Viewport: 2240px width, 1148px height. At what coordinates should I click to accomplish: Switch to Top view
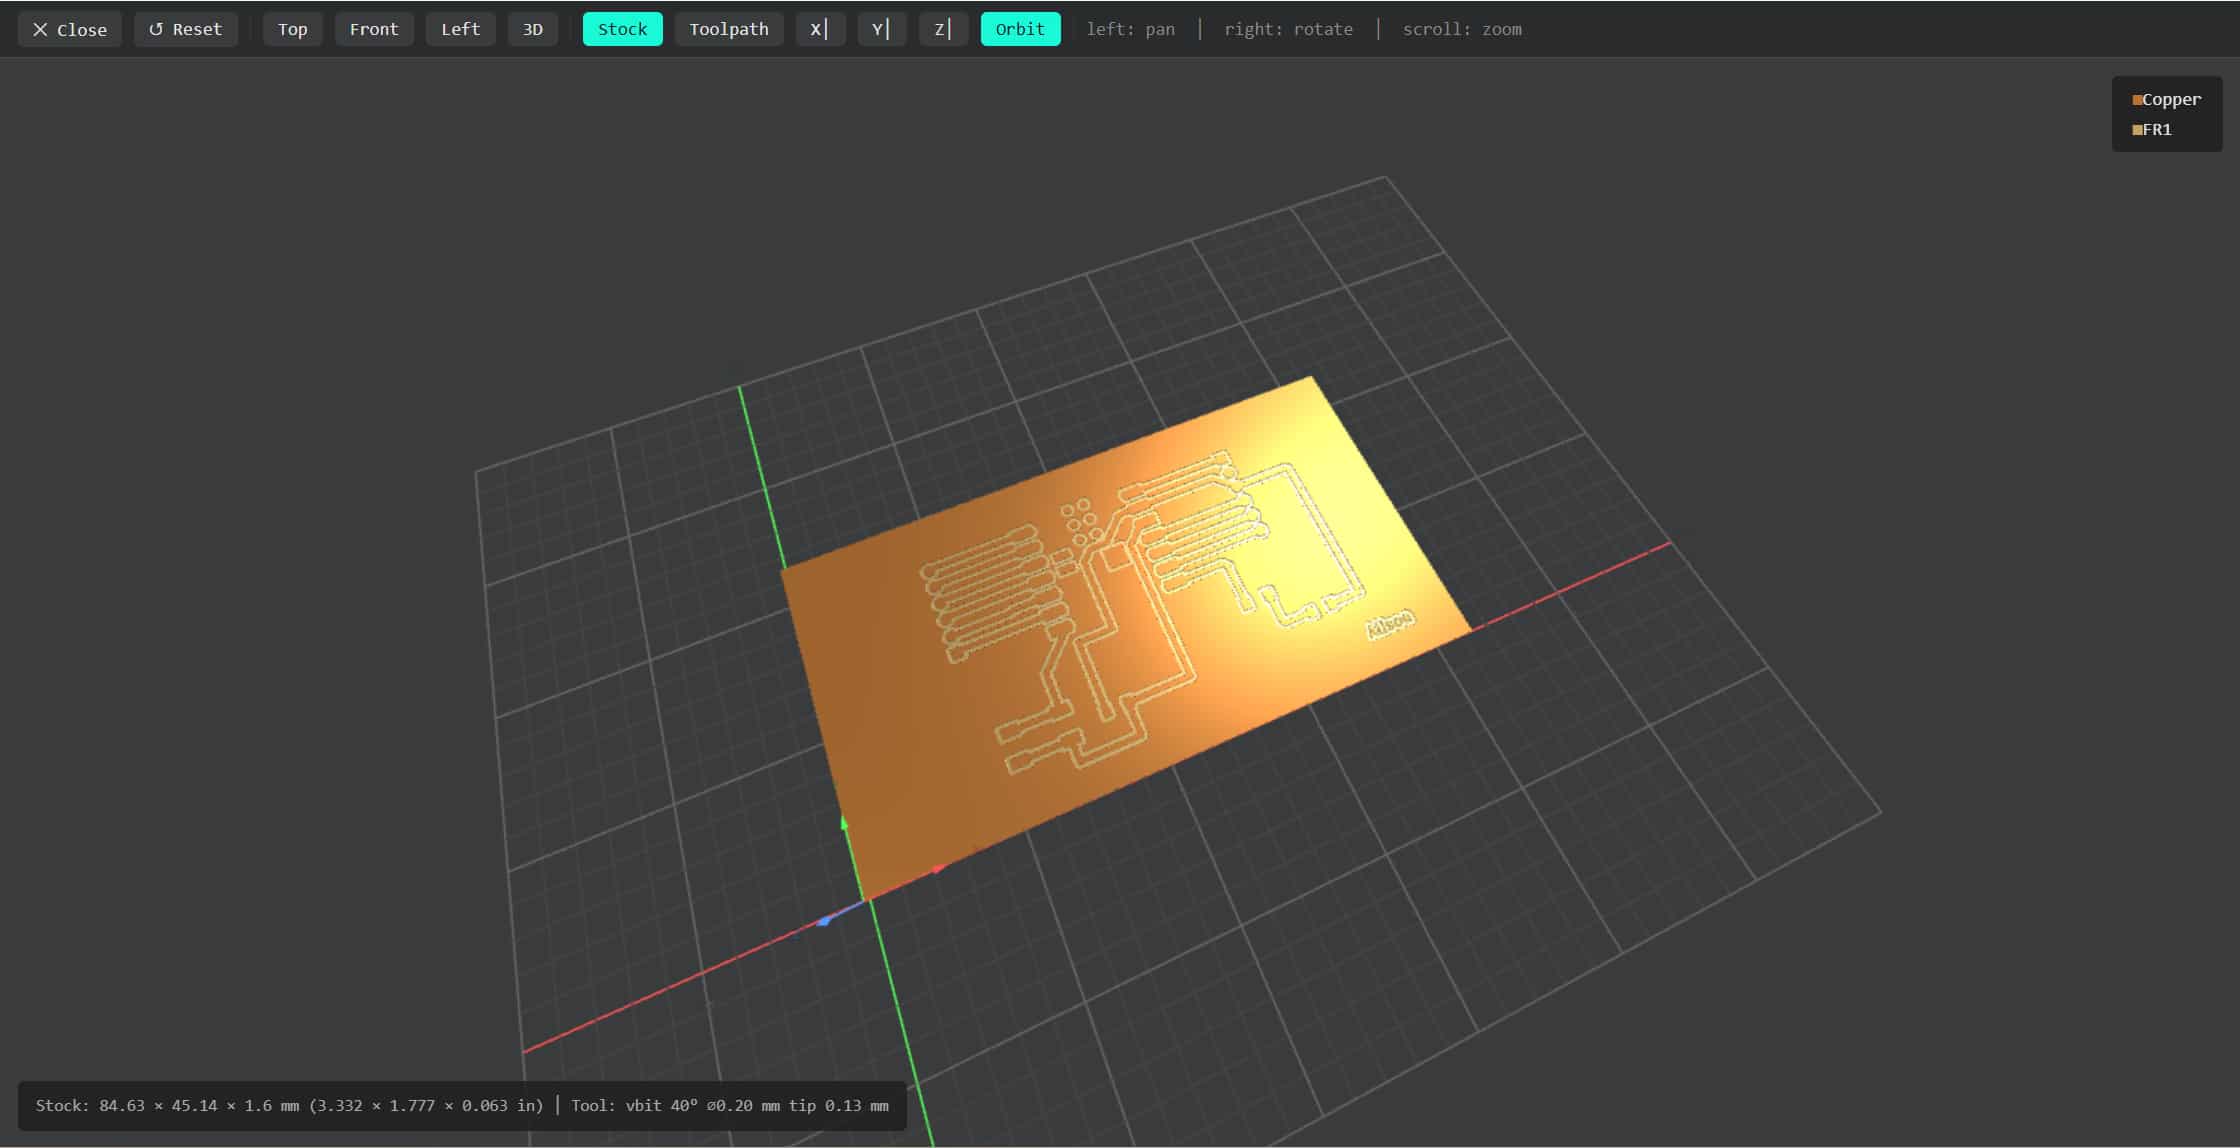click(292, 29)
